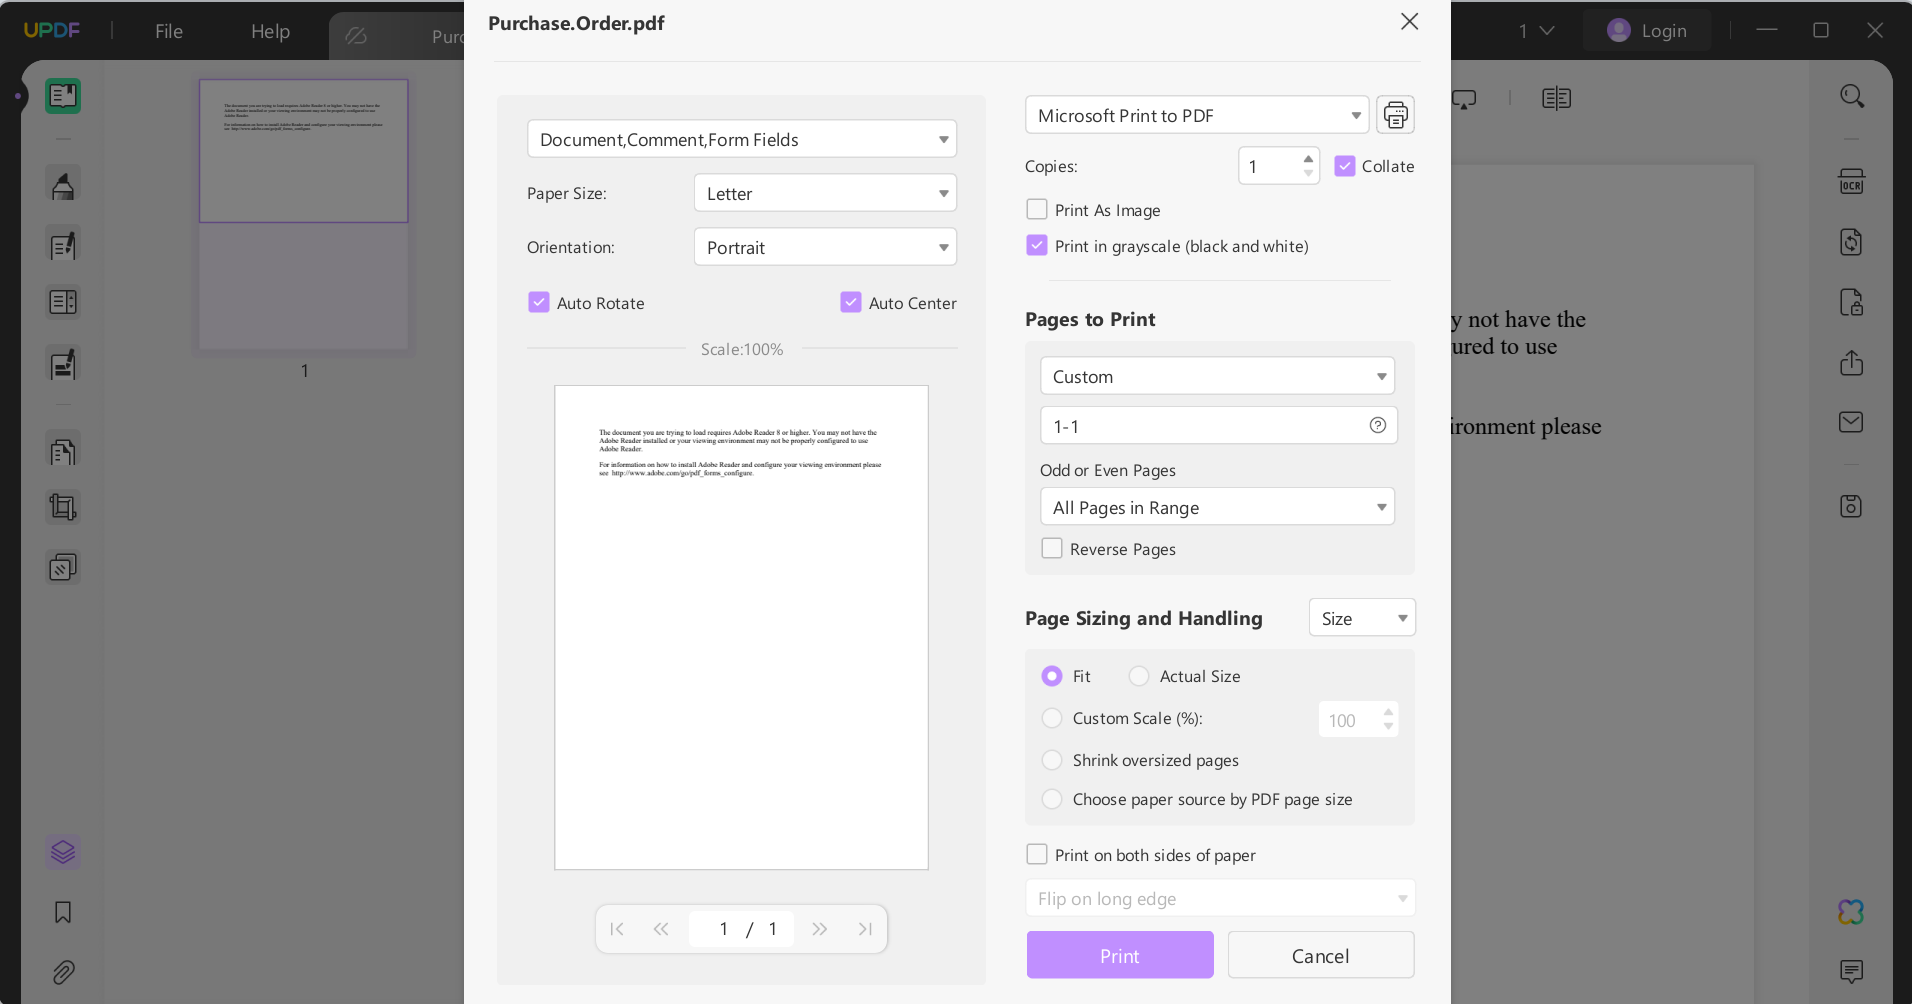Open the attachments paperclip icon
The width and height of the screenshot is (1912, 1004).
(63, 971)
